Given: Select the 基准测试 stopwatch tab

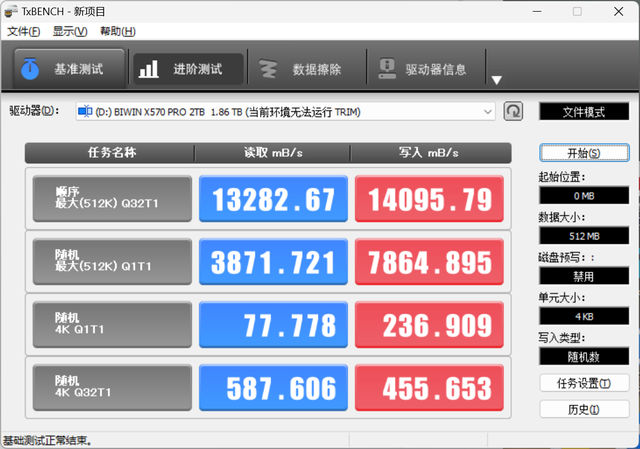Looking at the screenshot, I should point(69,69).
